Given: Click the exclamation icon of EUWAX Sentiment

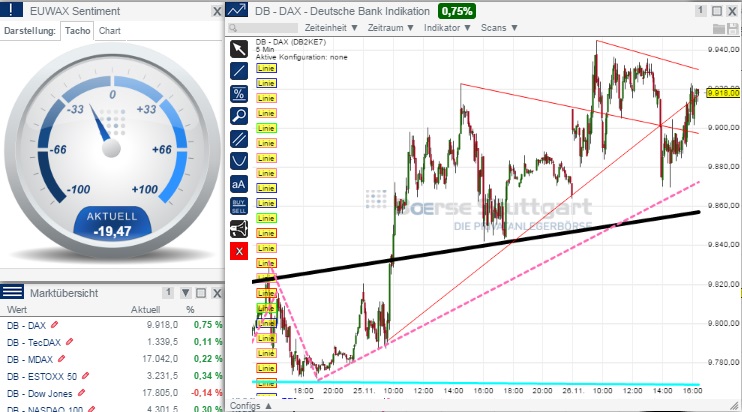Looking at the screenshot, I should click(11, 9).
